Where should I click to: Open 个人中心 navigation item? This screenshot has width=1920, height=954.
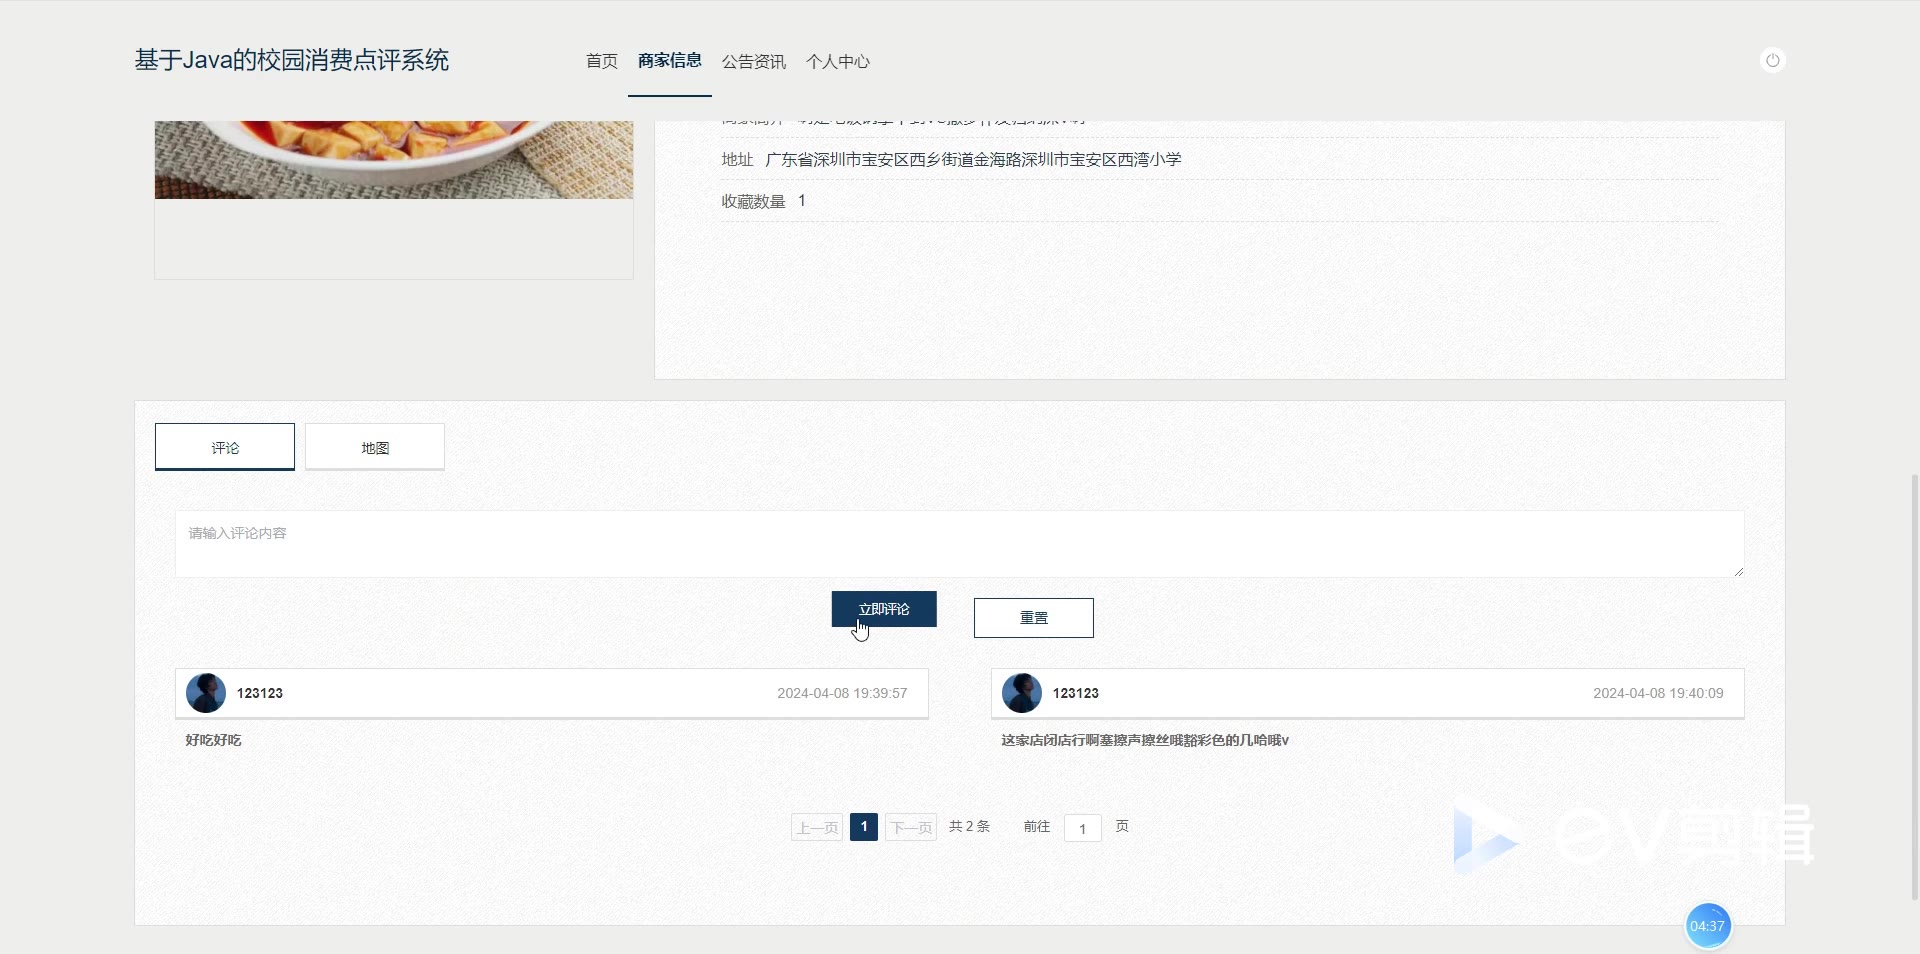tap(838, 61)
